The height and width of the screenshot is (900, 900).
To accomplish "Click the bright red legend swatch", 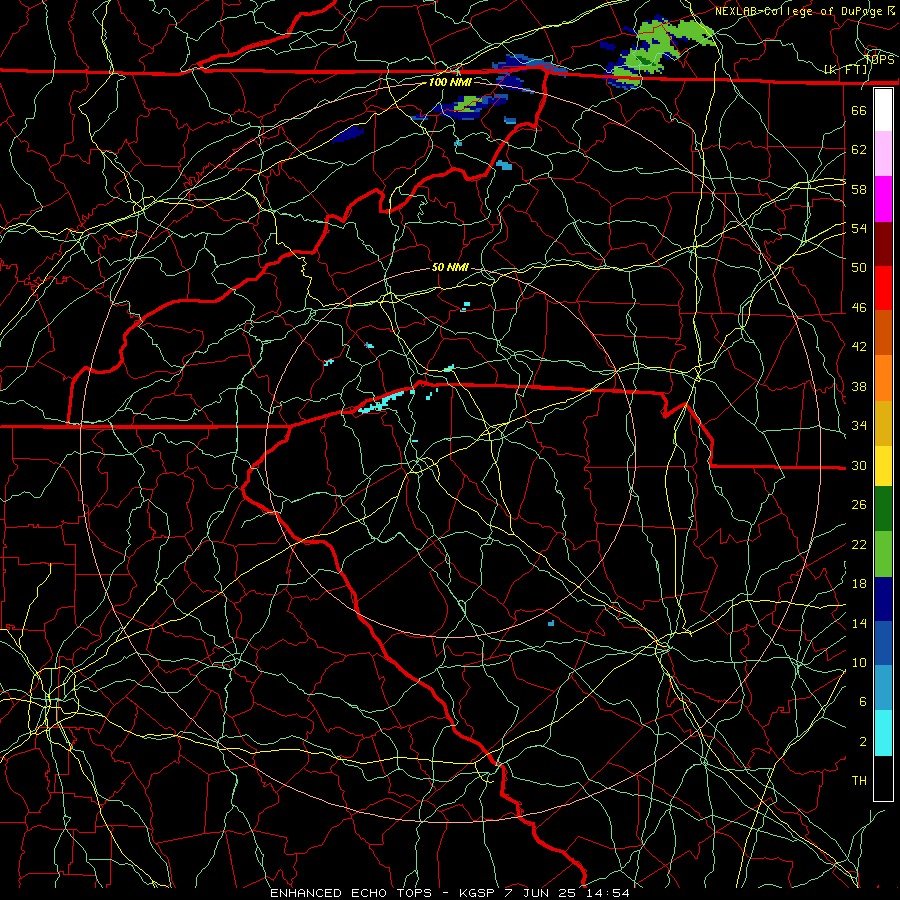I will (883, 288).
